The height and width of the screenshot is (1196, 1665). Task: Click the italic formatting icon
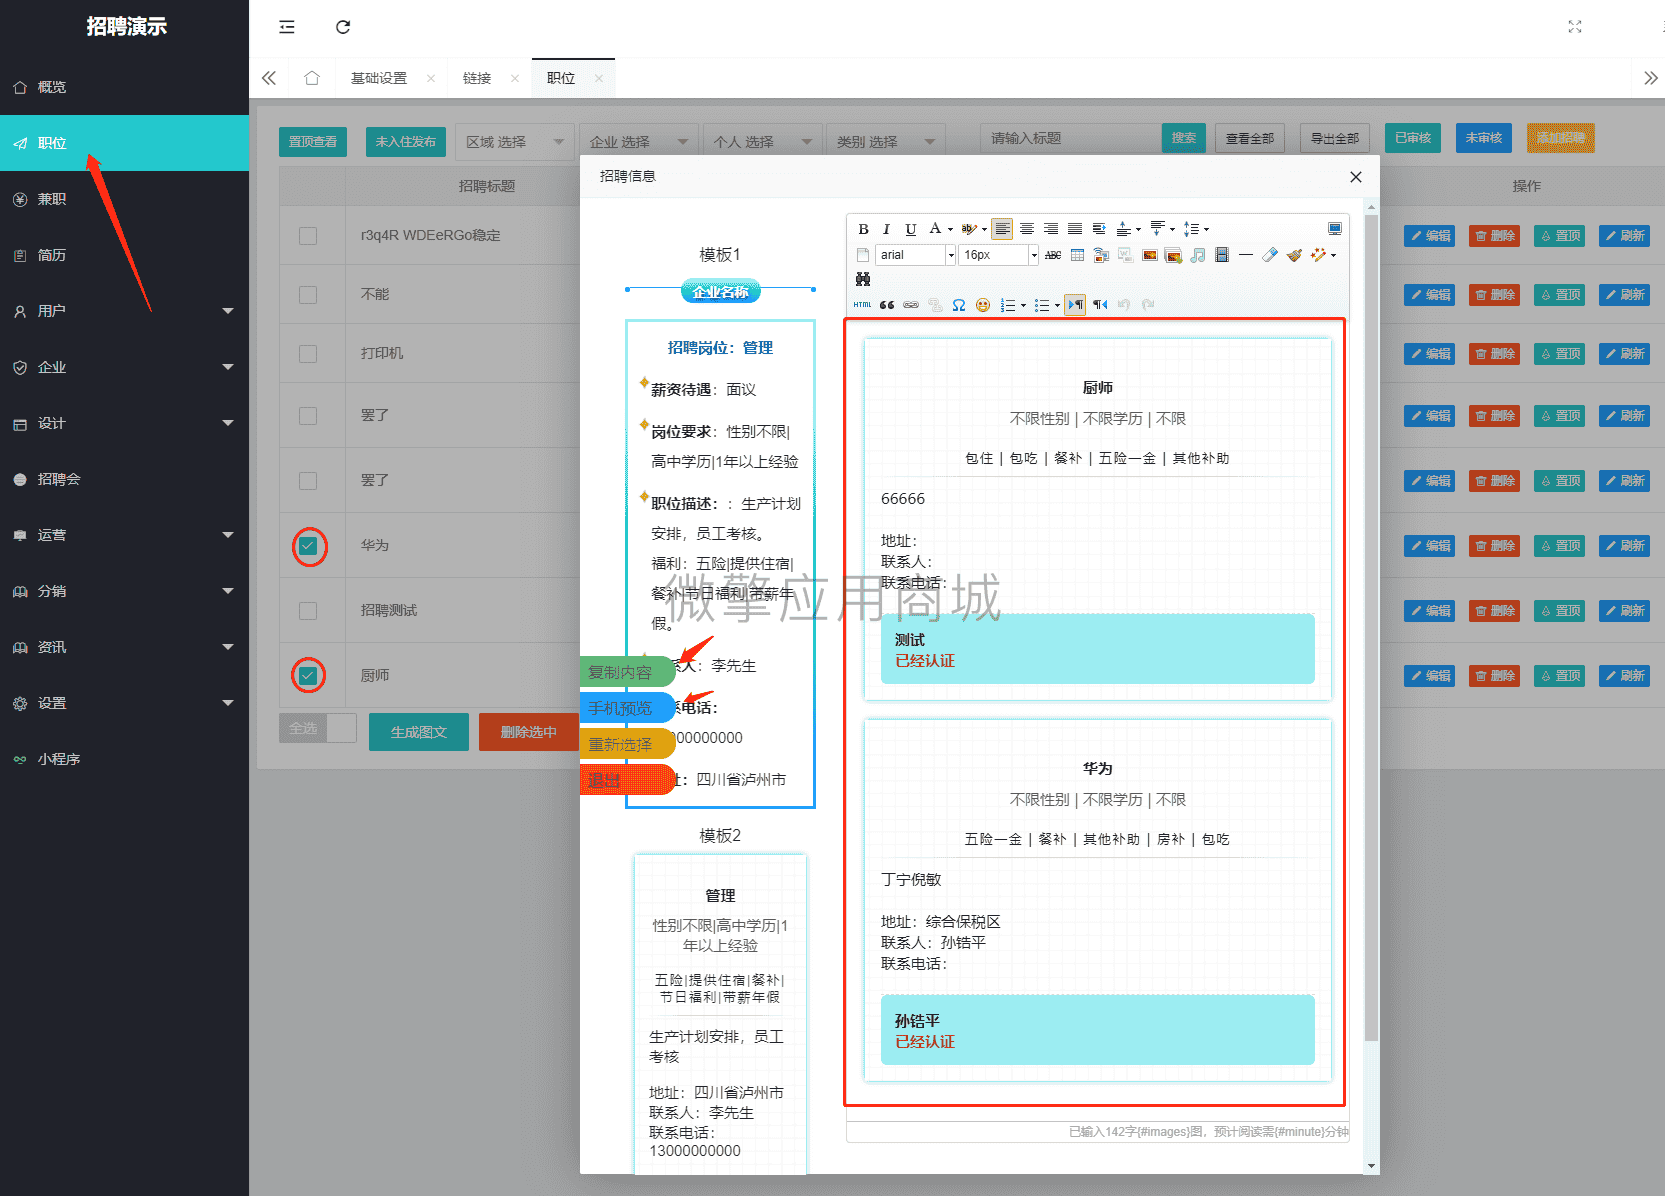coord(886,229)
